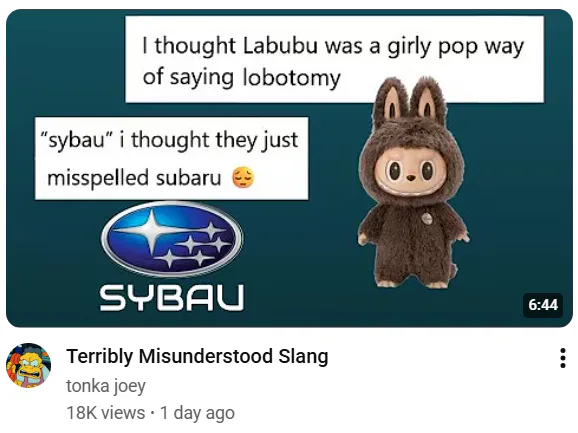
Task: Click the large star in Subaru logo
Action: coord(154,229)
